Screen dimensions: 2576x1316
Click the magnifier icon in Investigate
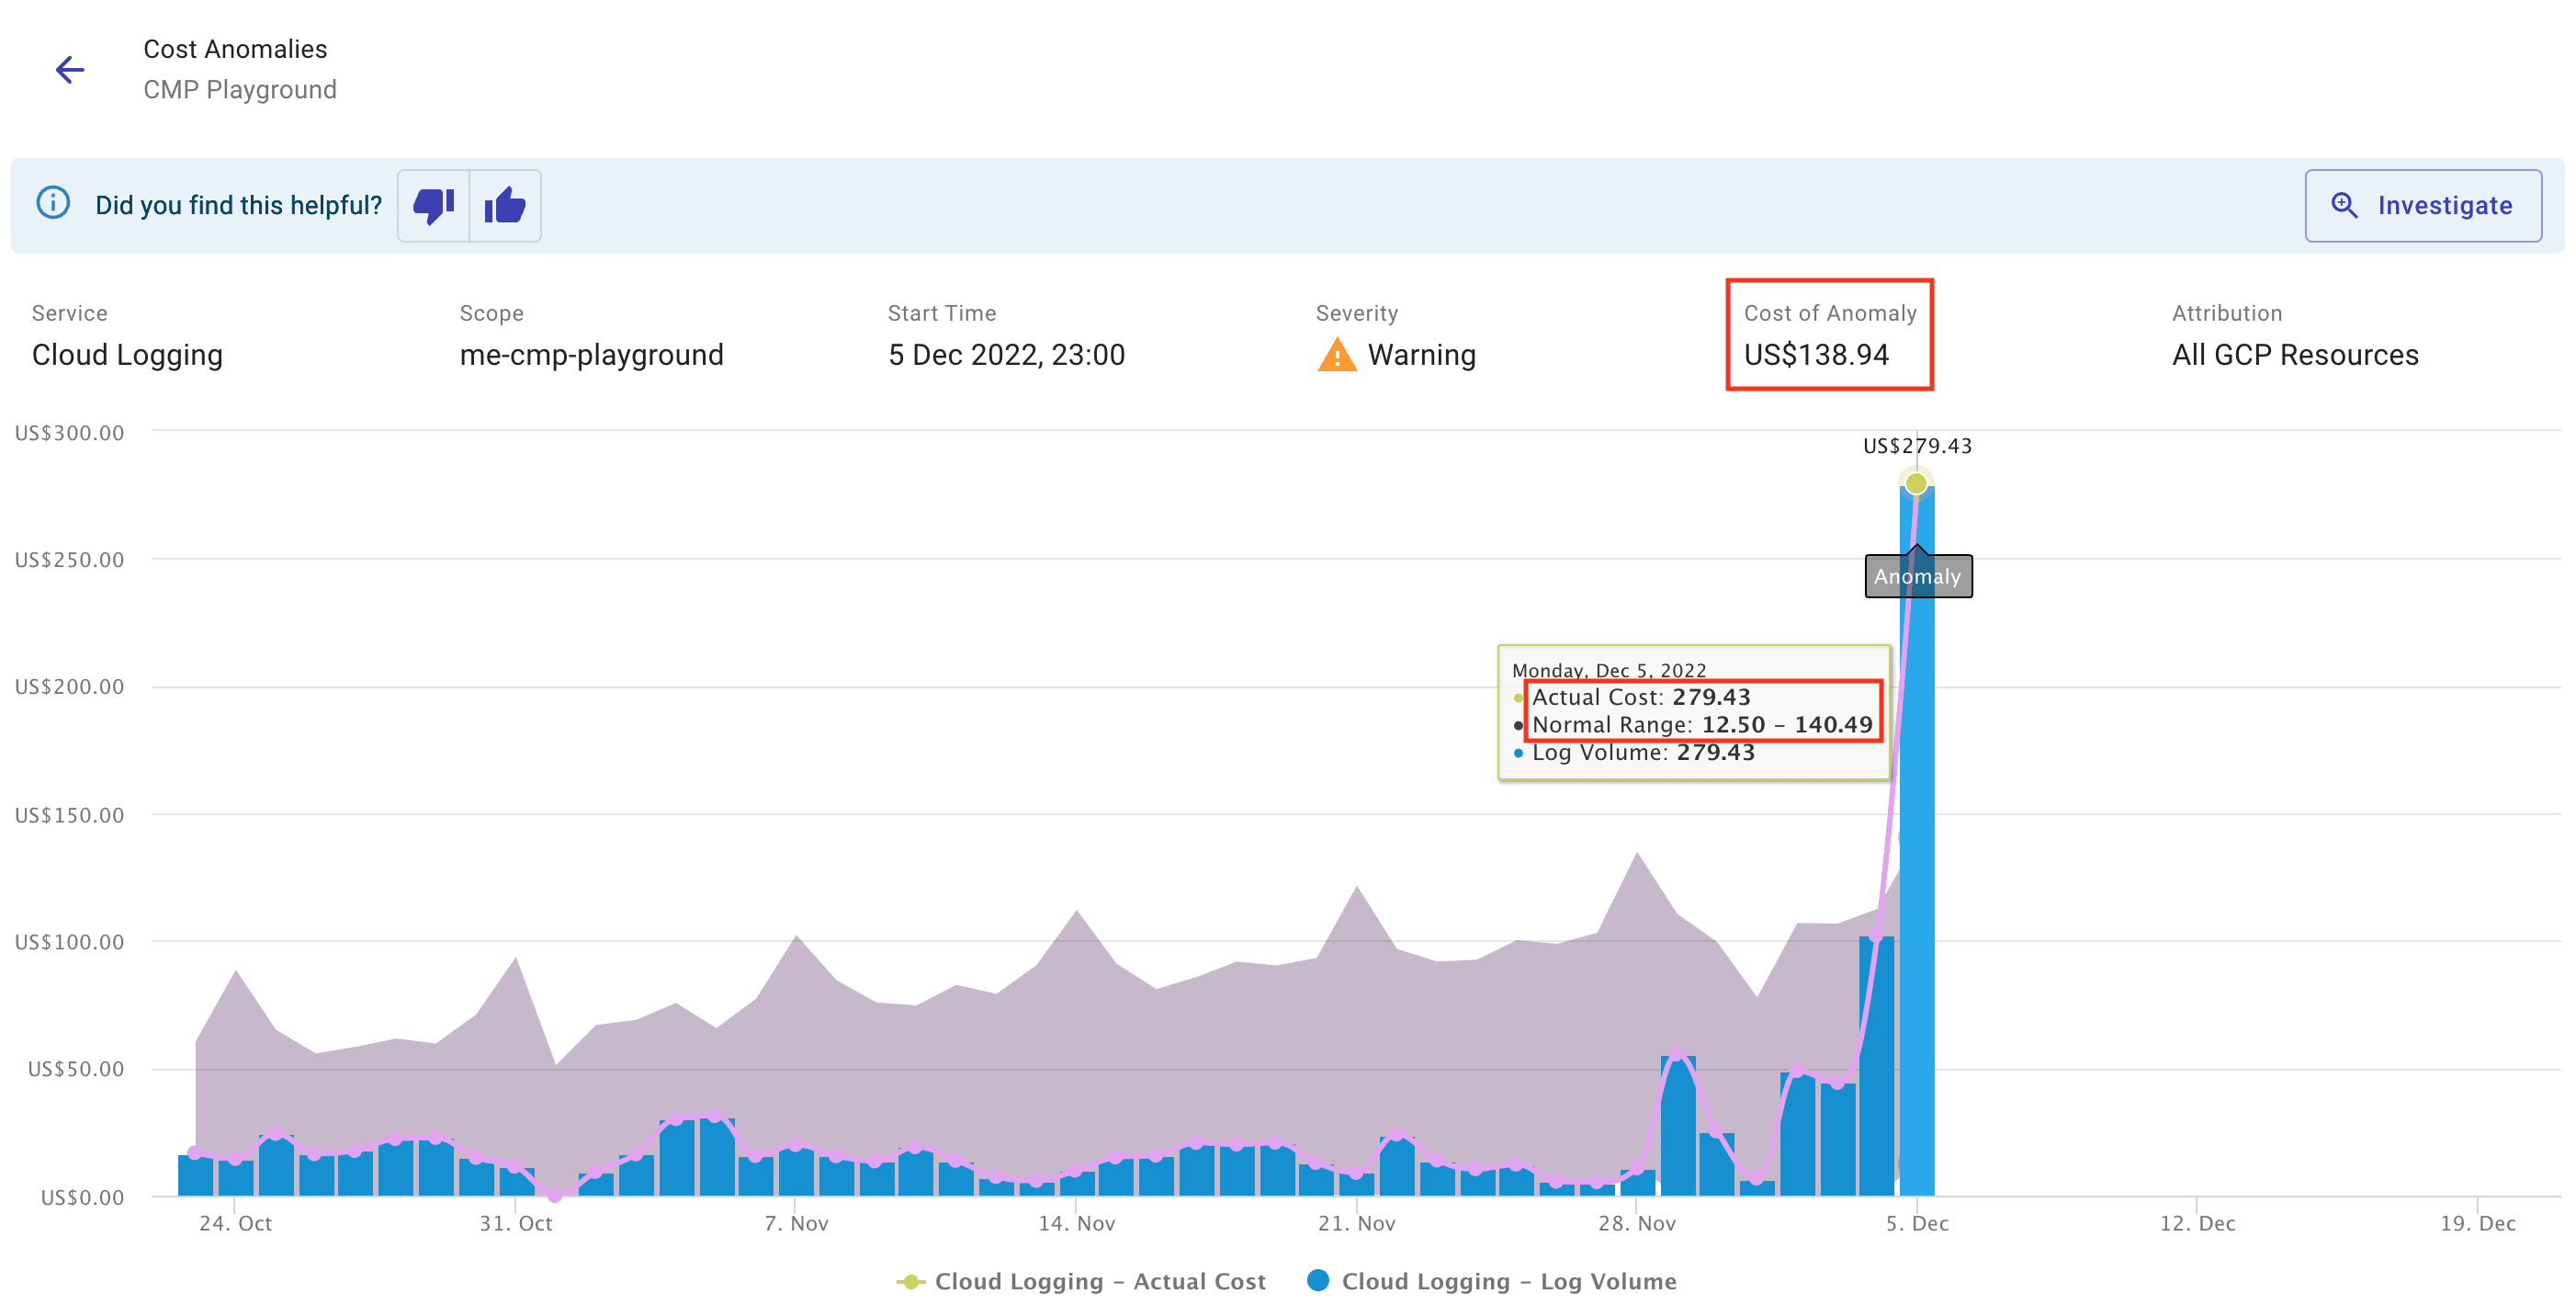(x=2344, y=205)
